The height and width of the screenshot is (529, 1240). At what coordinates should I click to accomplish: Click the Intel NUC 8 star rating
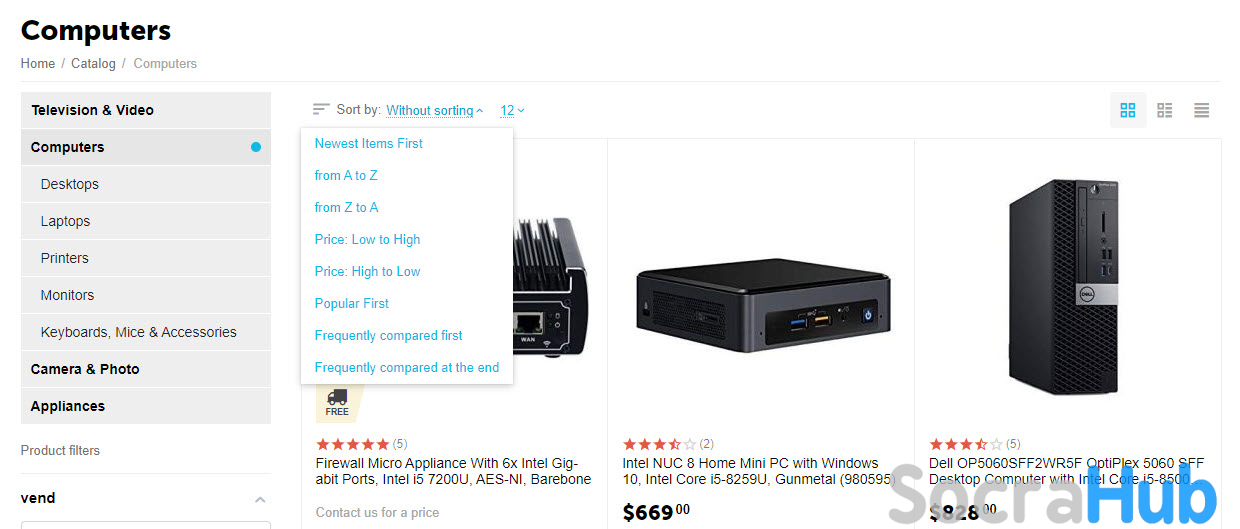(659, 444)
